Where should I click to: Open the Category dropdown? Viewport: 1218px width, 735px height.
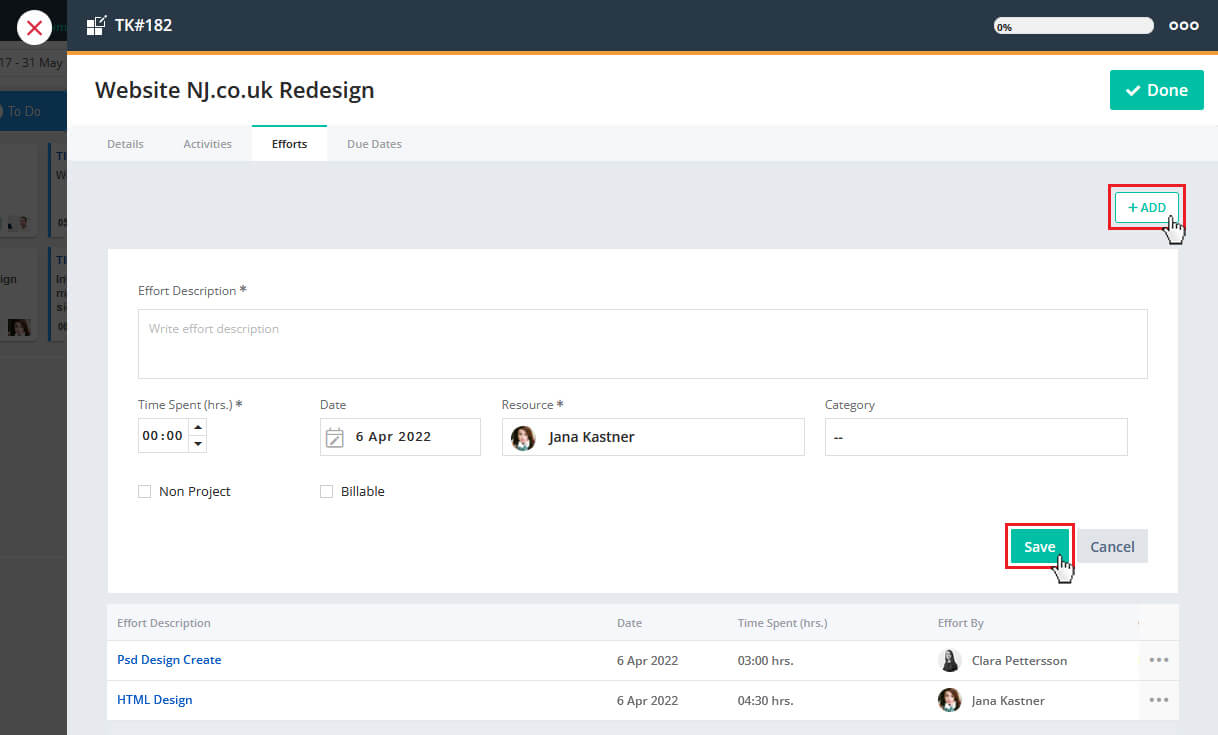pos(976,437)
